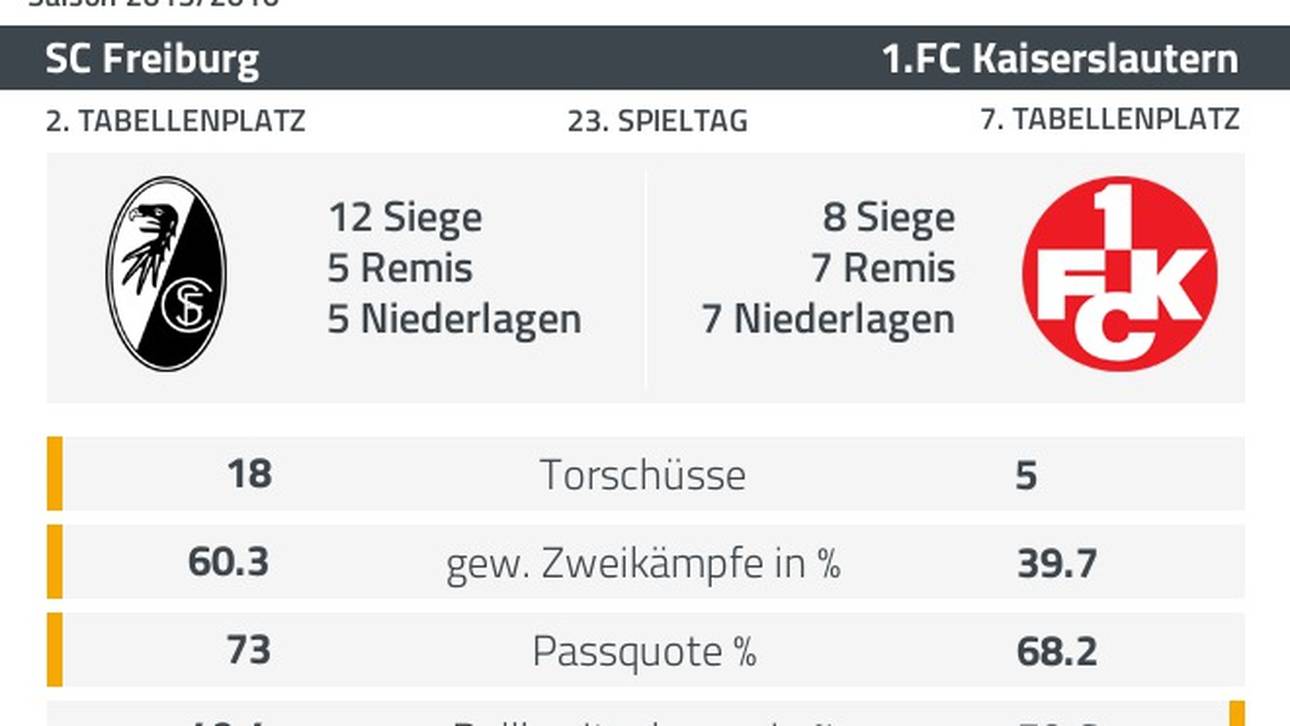Viewport: 1290px width, 726px height.
Task: Click the 12 Siege text
Action: point(405,218)
